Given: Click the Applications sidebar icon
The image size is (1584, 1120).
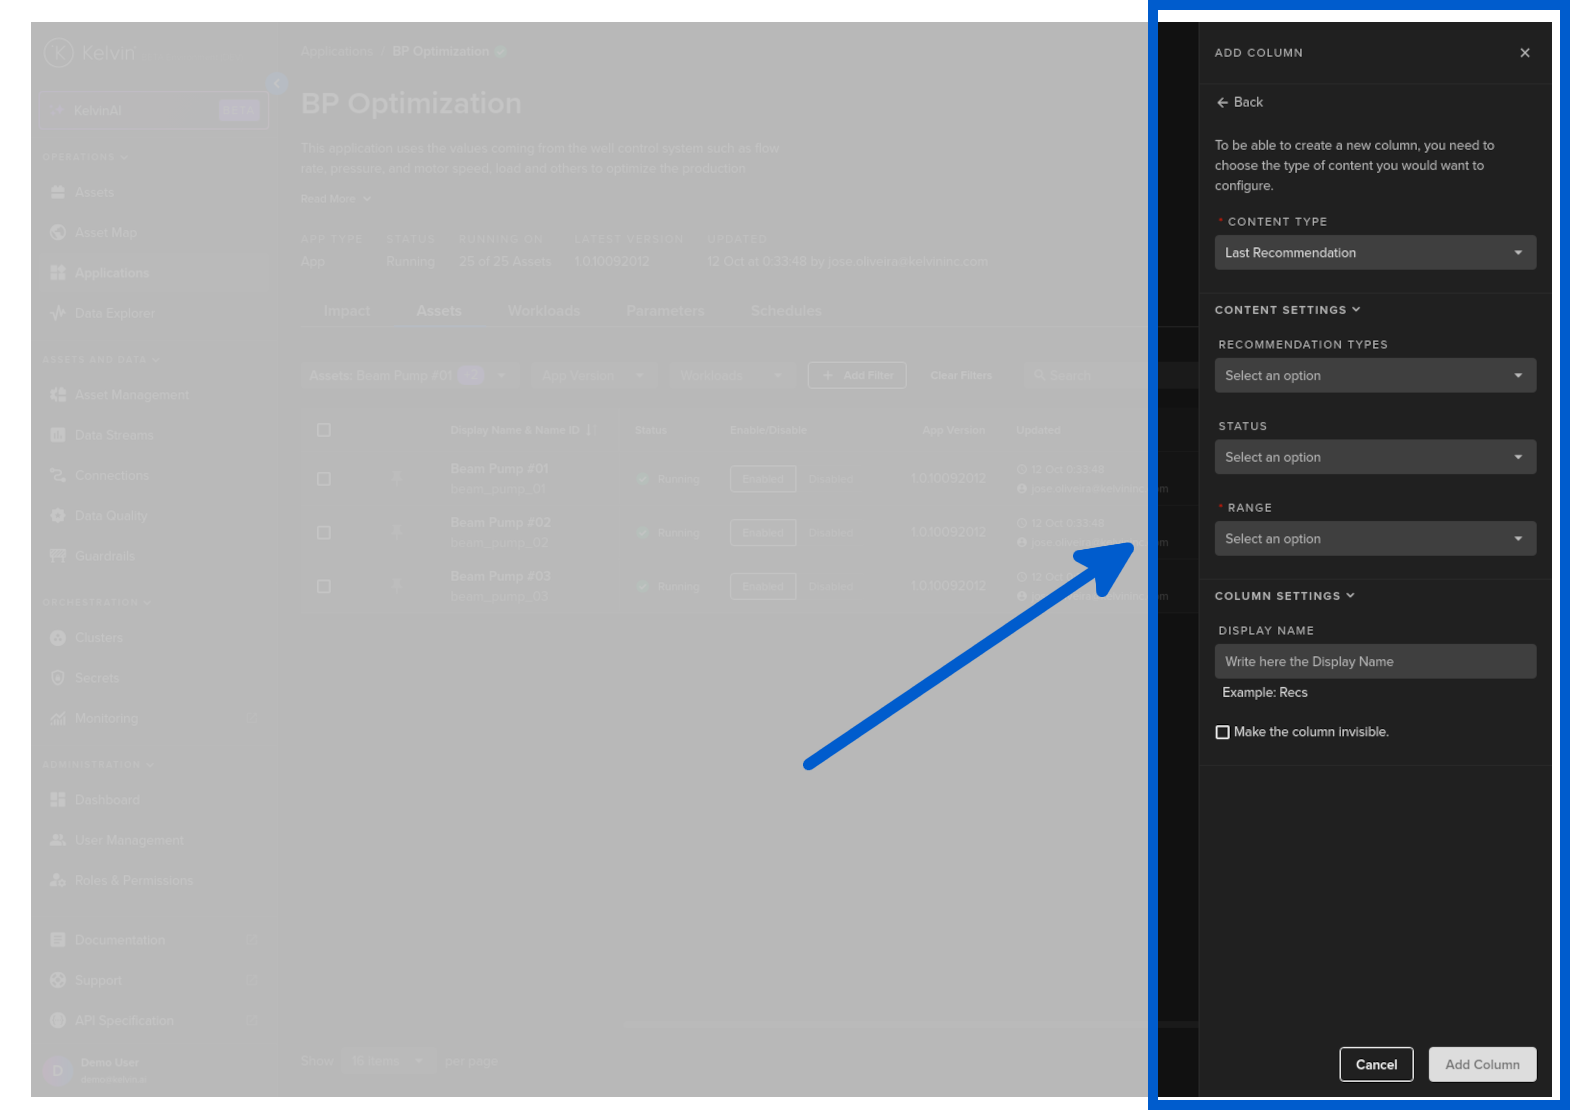Looking at the screenshot, I should (x=58, y=273).
